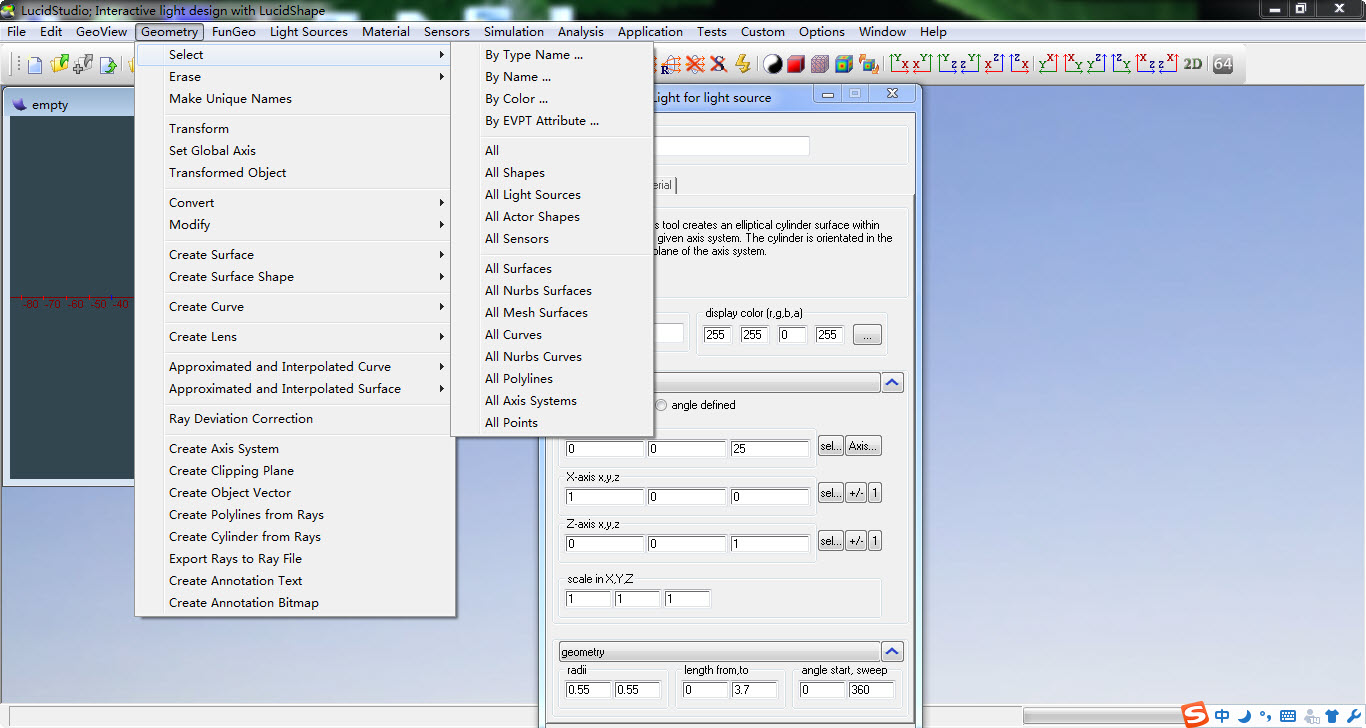This screenshot has width=1366, height=728.
Task: Click the angle sweep field showing 360
Action: pos(871,690)
